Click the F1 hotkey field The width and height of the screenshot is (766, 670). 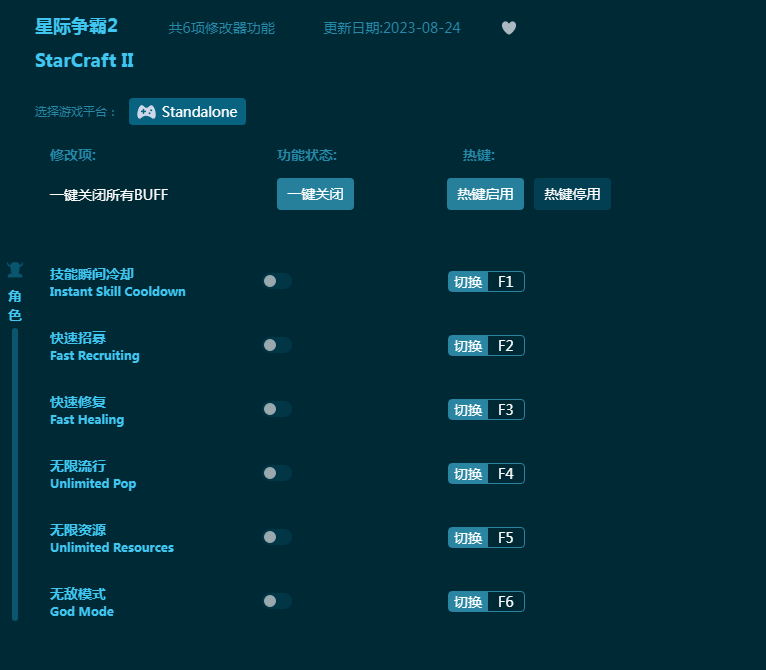(506, 281)
